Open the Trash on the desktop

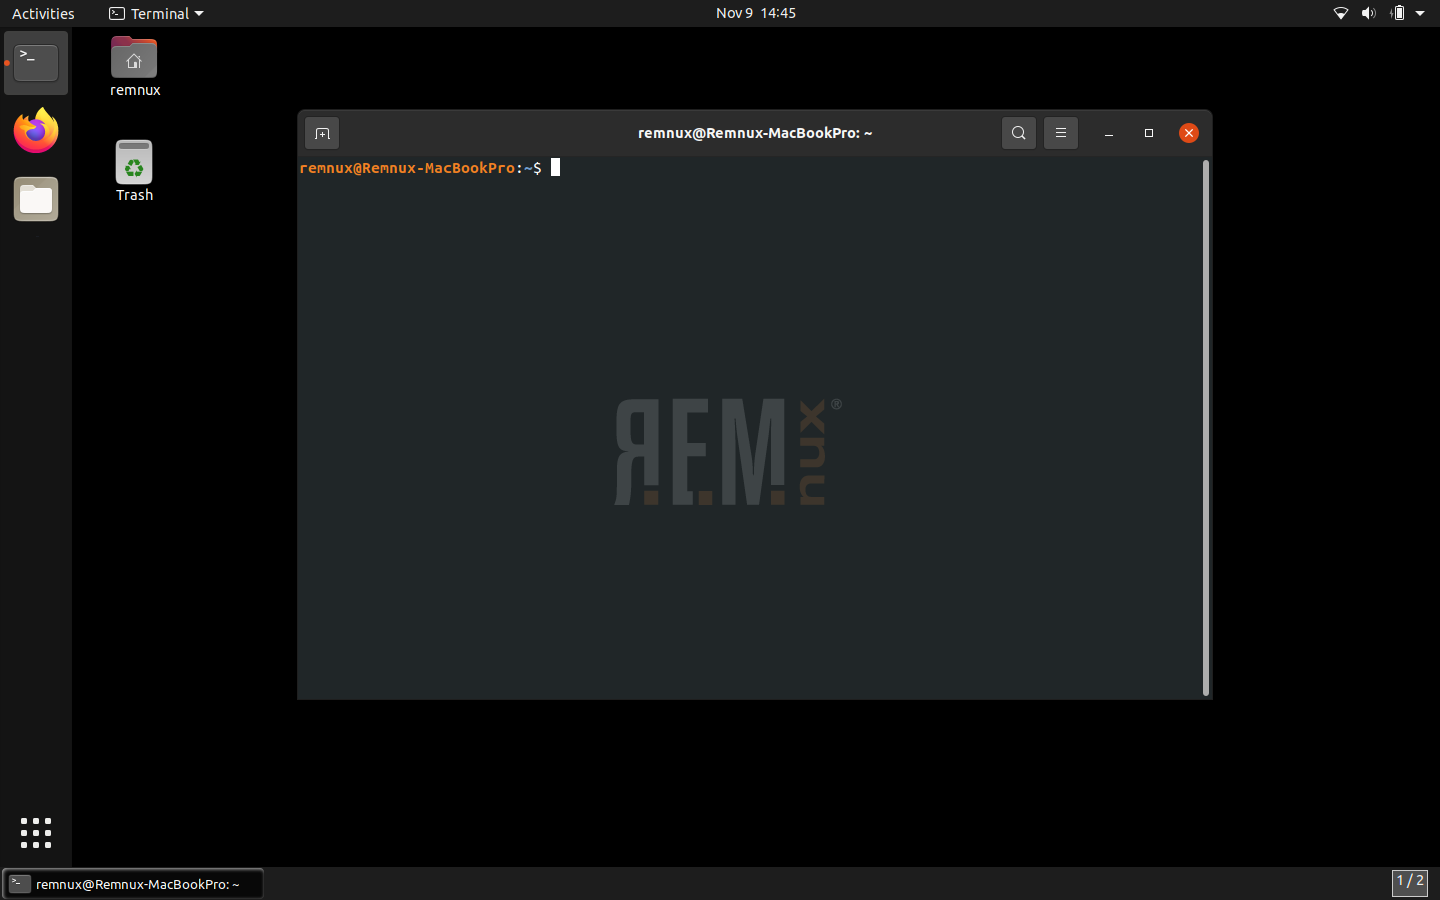(x=134, y=160)
